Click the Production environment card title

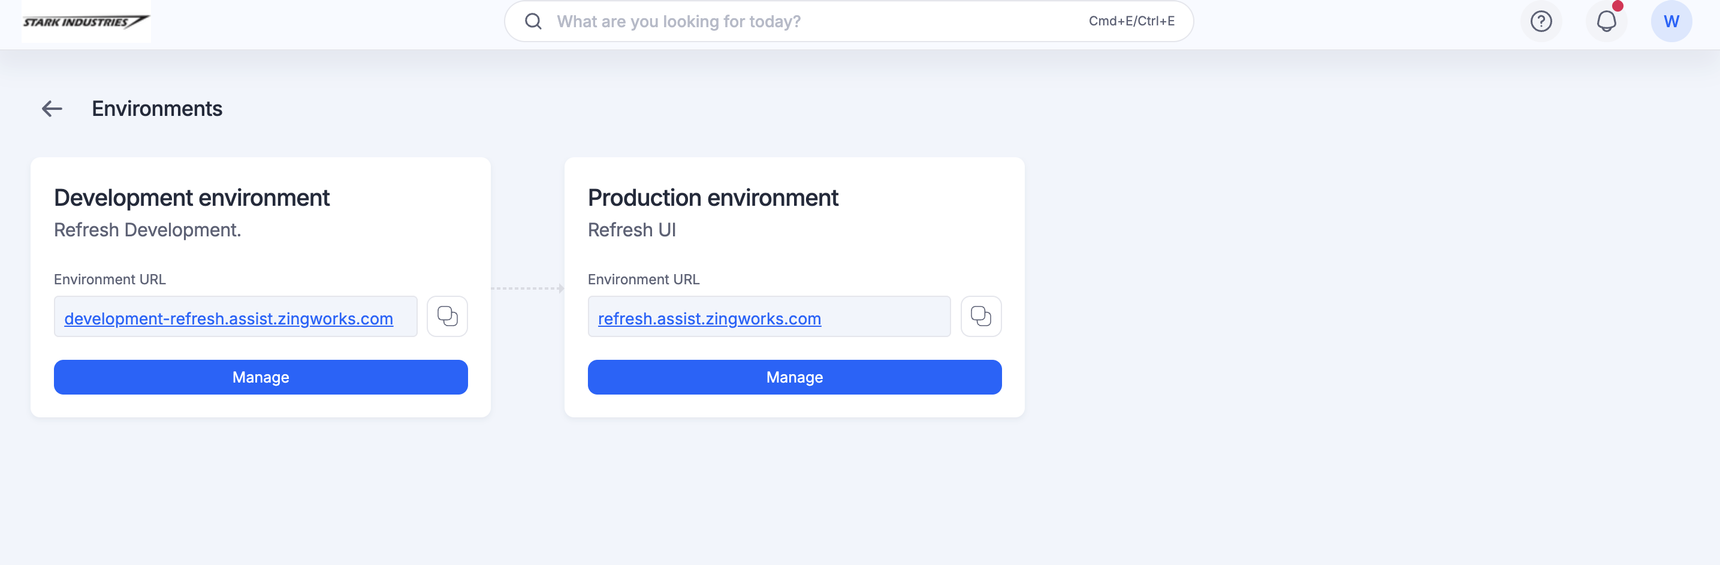pyautogui.click(x=713, y=198)
